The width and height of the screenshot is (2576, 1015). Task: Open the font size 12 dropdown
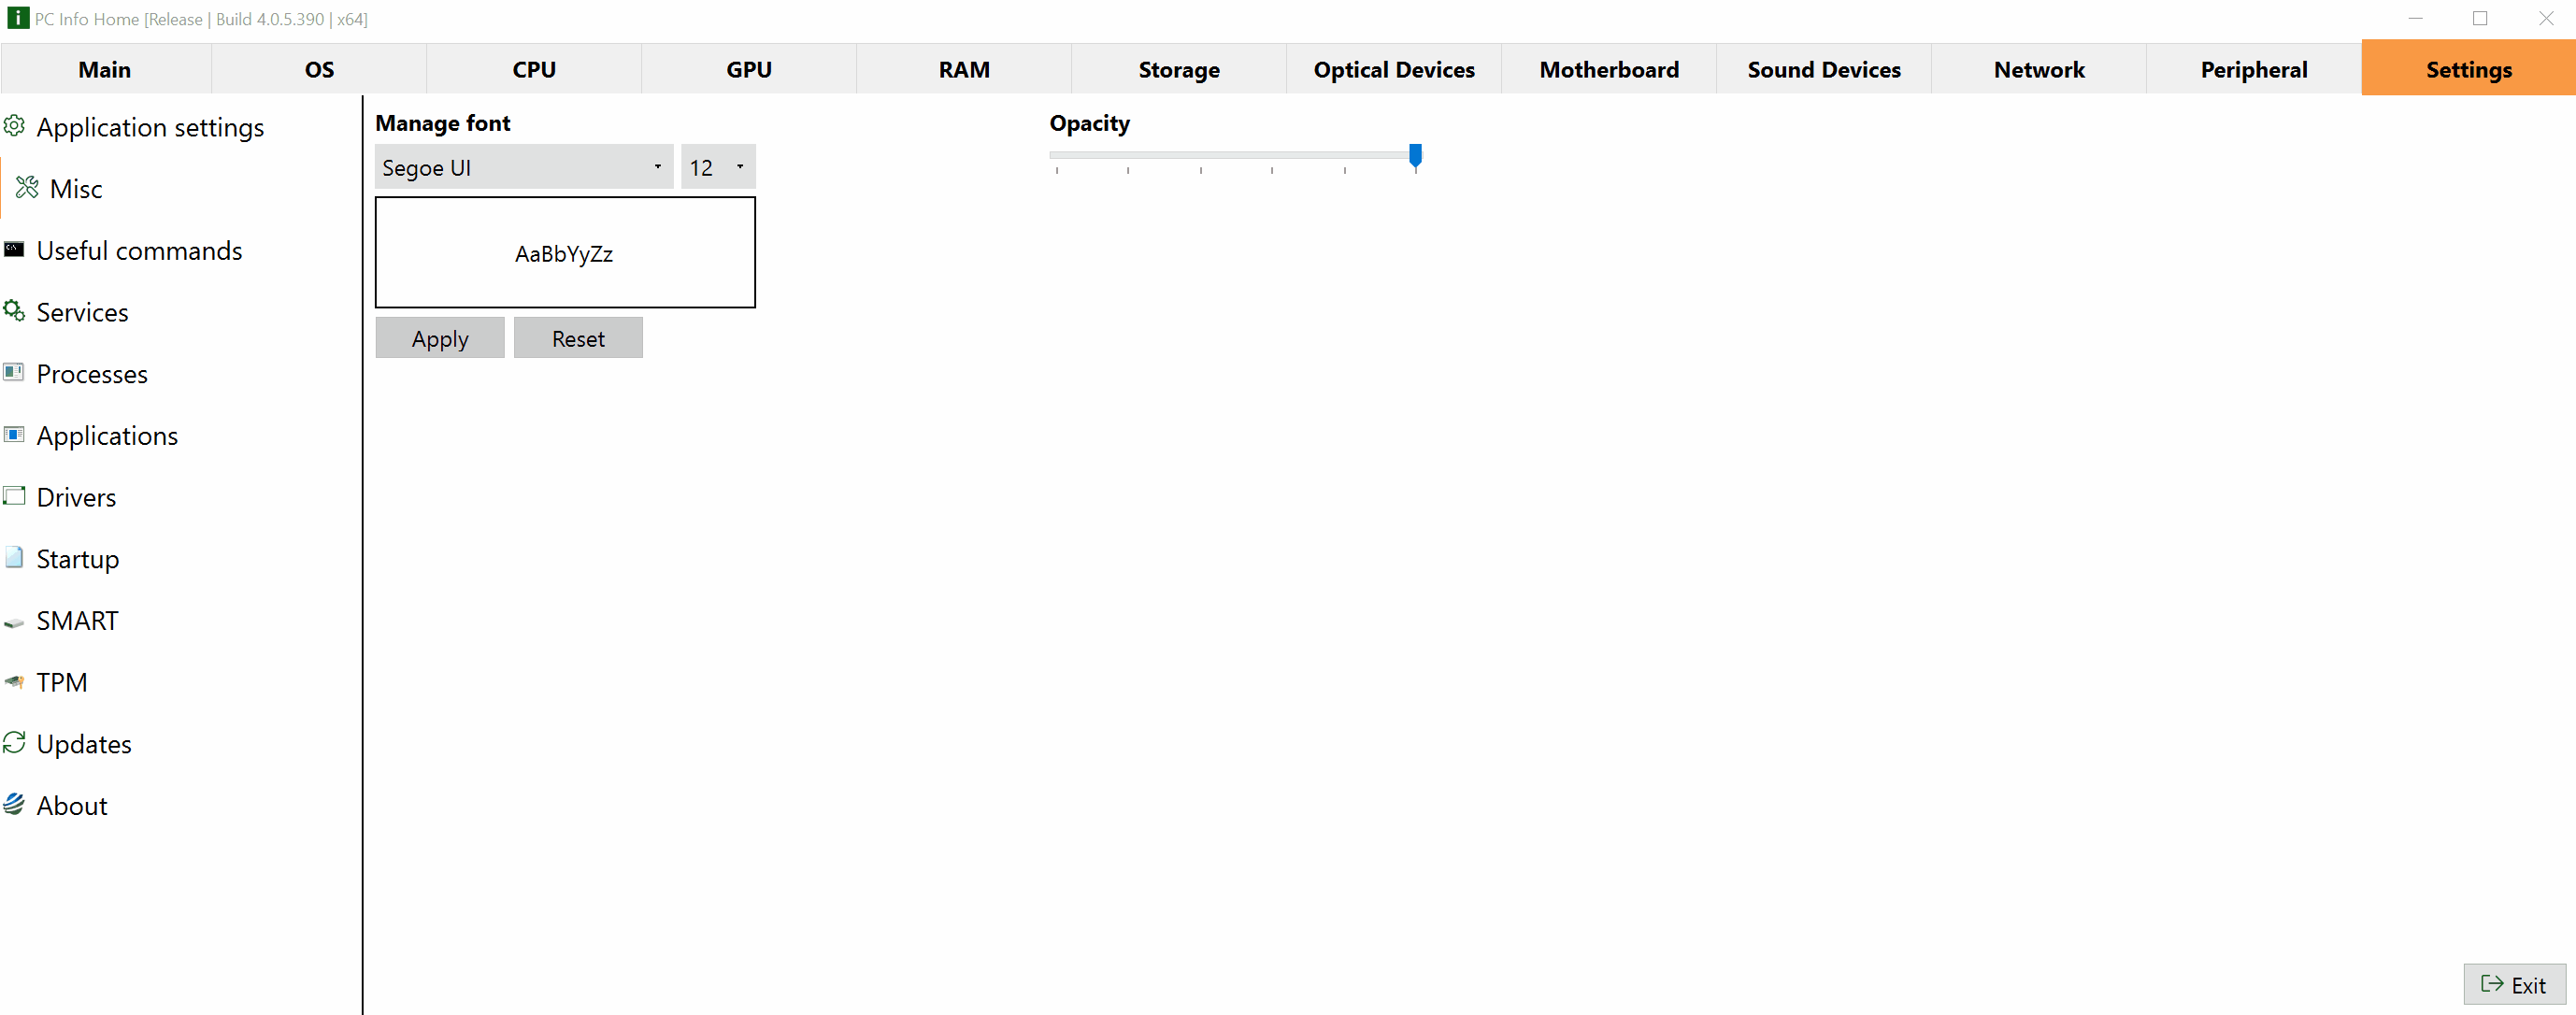point(718,167)
